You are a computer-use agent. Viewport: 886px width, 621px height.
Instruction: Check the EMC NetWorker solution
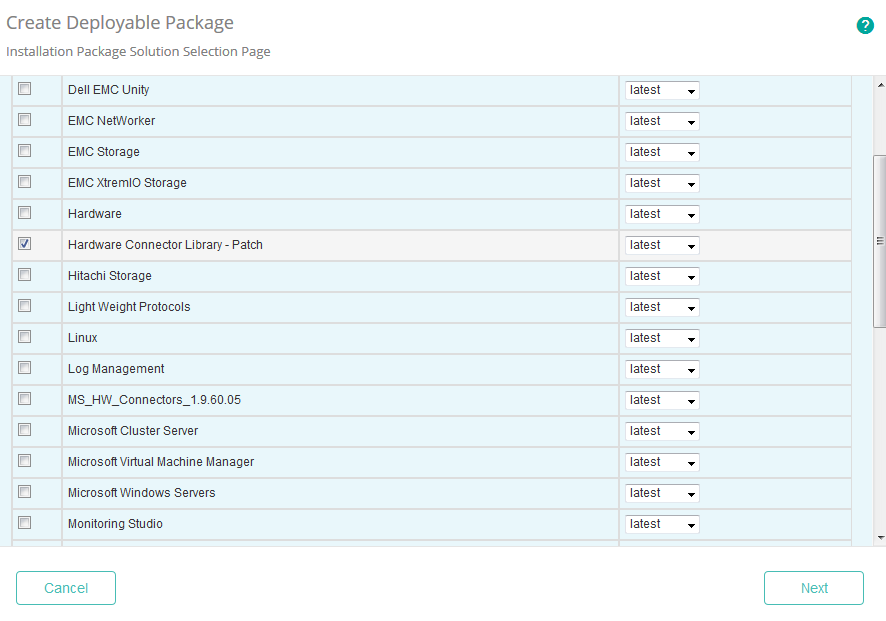coord(24,119)
